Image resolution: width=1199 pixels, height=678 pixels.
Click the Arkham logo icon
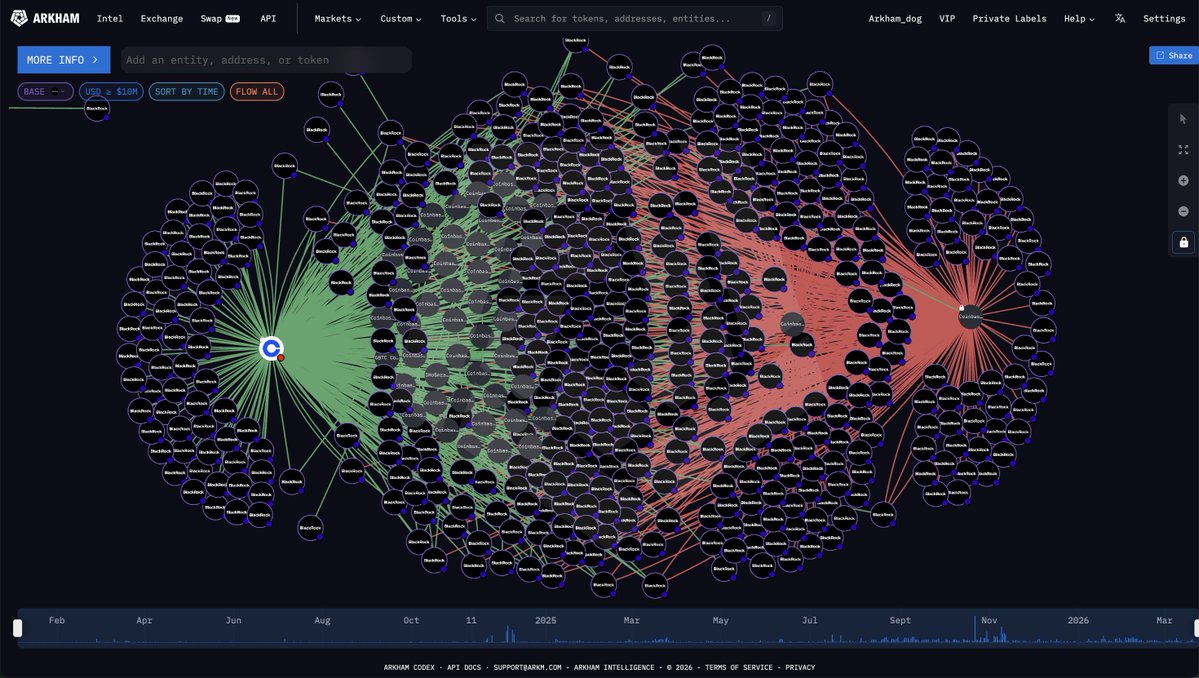click(19, 18)
